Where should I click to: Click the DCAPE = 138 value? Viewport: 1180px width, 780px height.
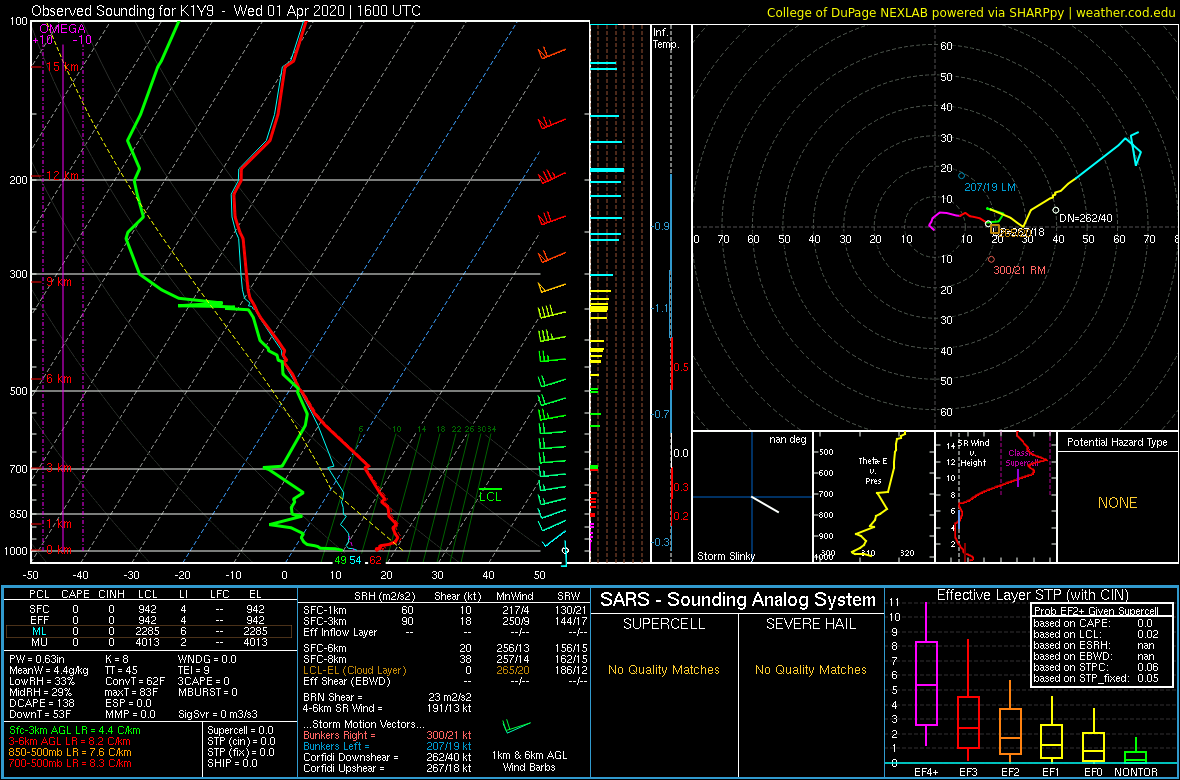42,705
